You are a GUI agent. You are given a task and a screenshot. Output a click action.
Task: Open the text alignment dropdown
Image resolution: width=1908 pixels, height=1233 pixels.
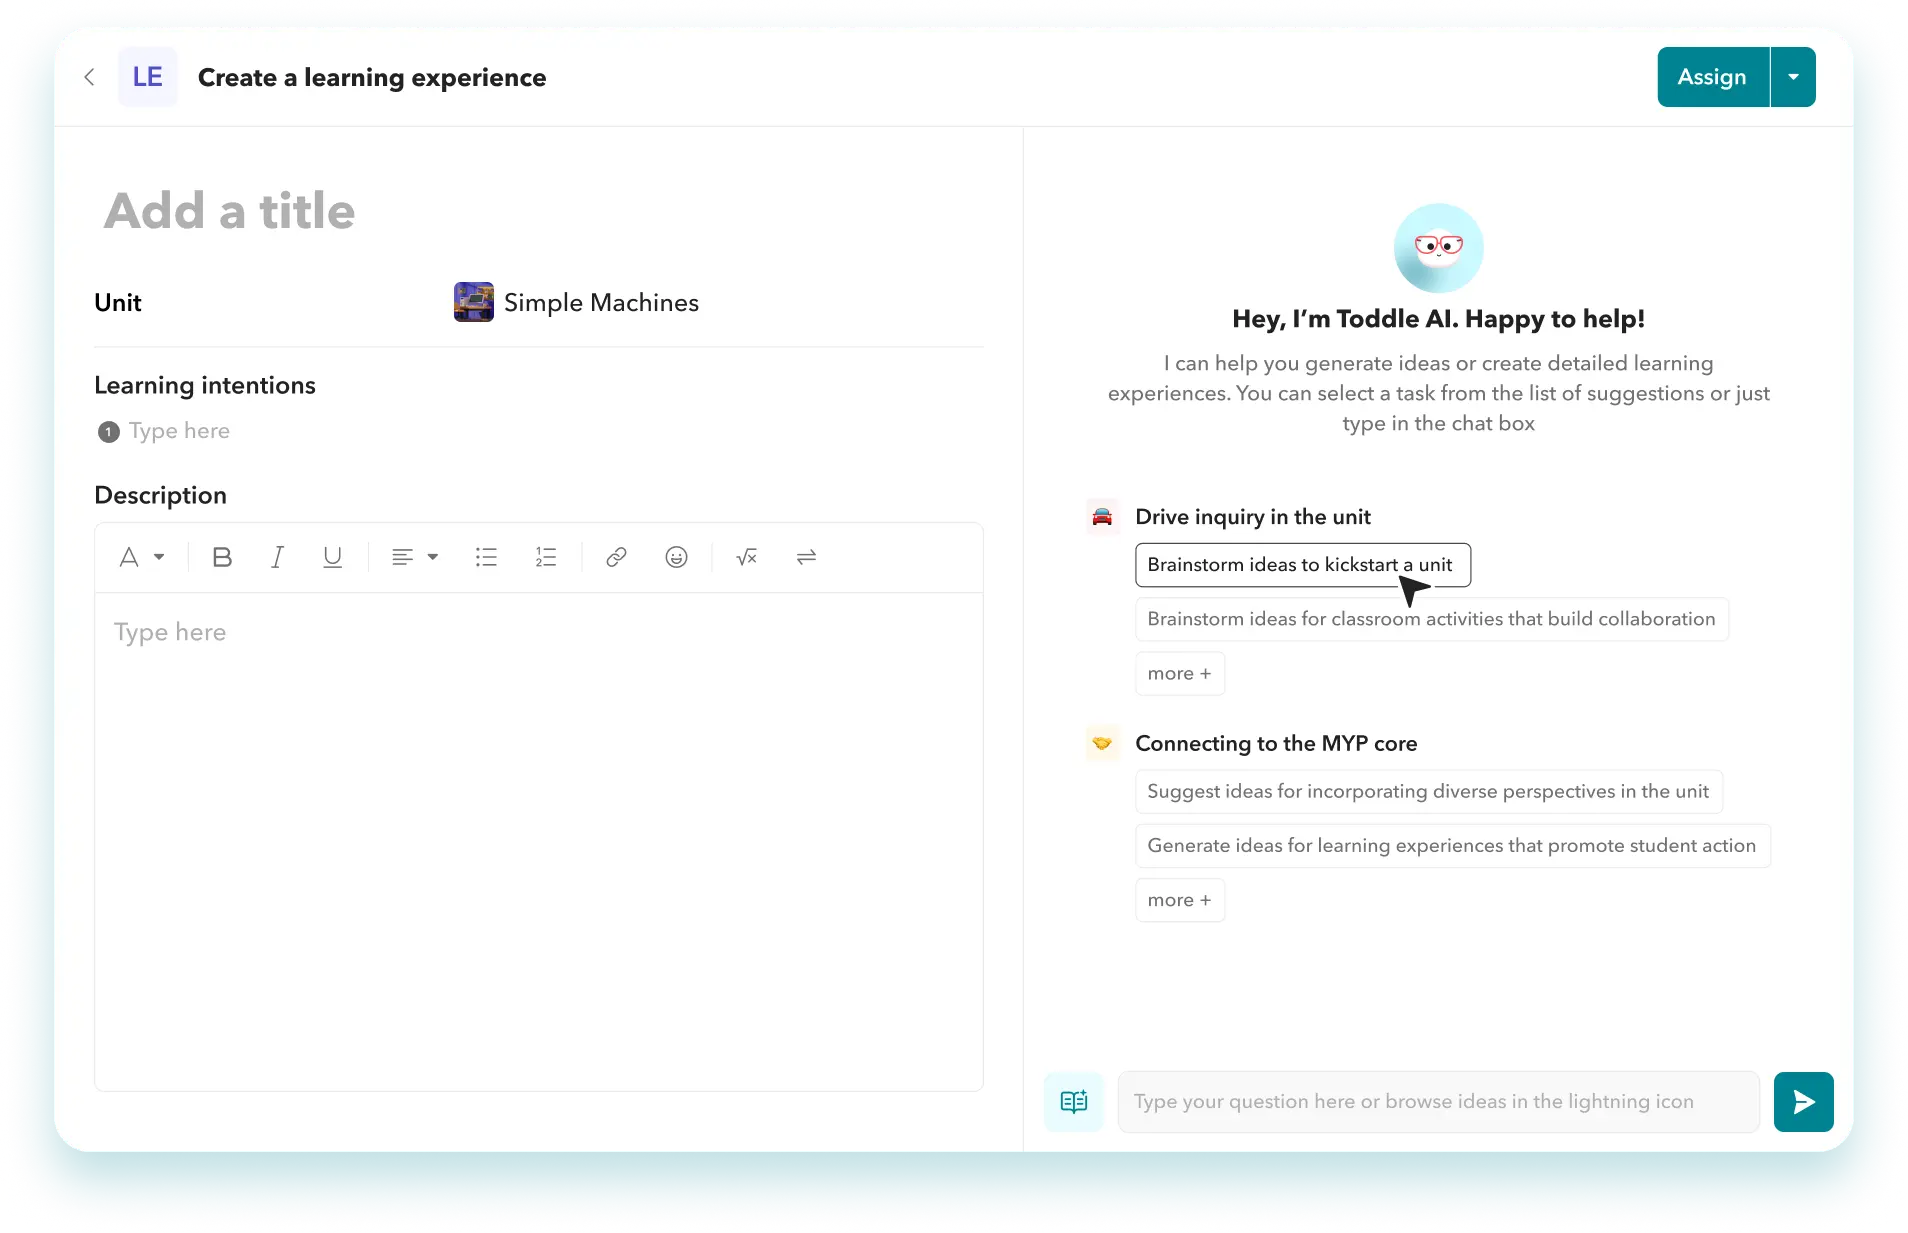coord(413,557)
